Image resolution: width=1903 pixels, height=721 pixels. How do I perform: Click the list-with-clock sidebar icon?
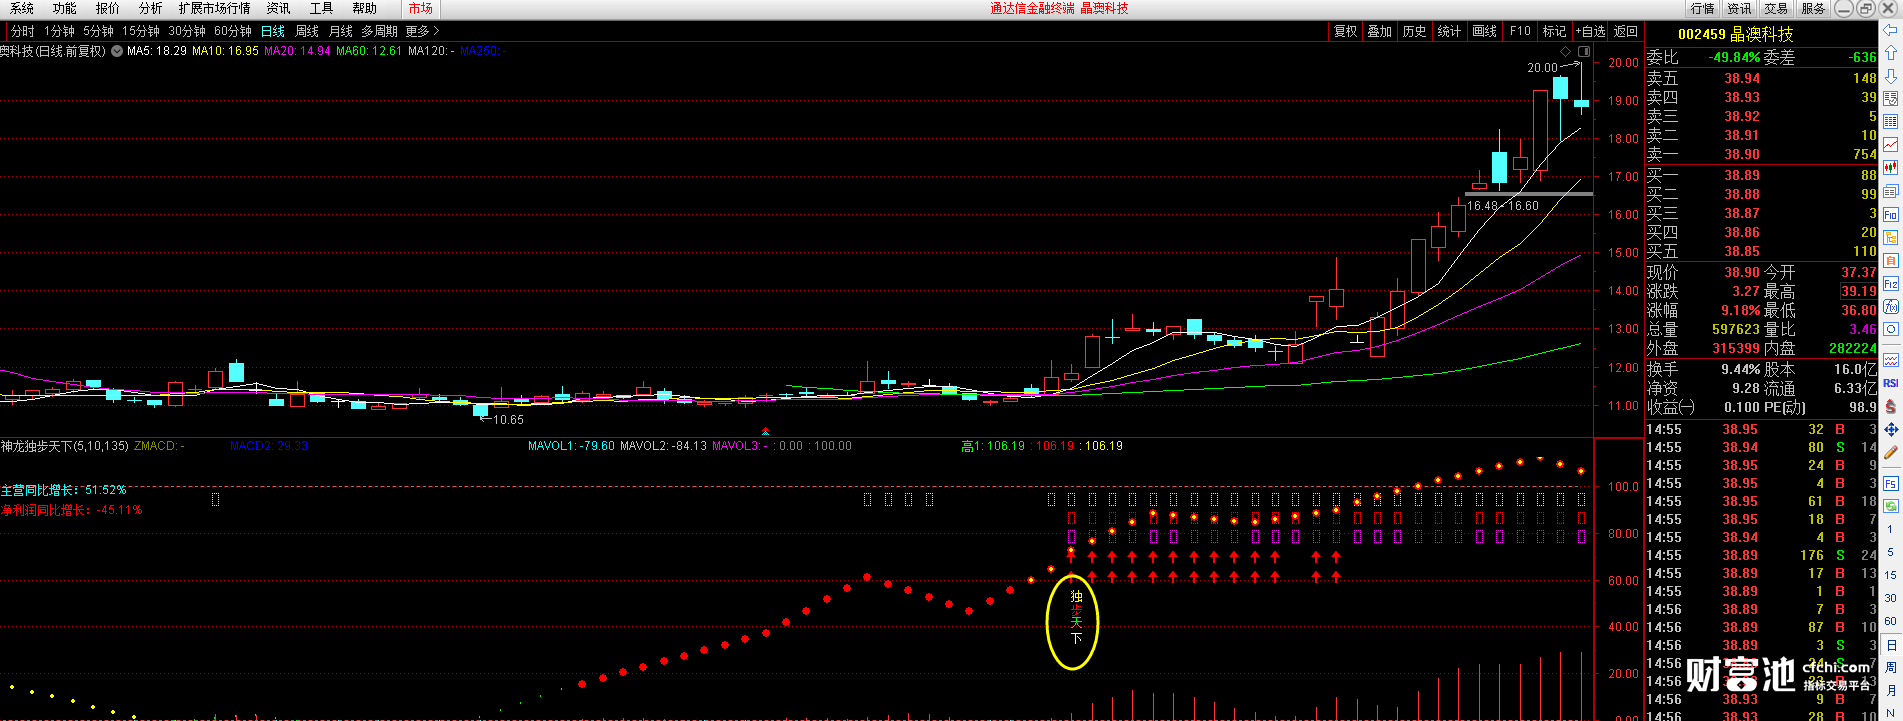coord(1891,99)
